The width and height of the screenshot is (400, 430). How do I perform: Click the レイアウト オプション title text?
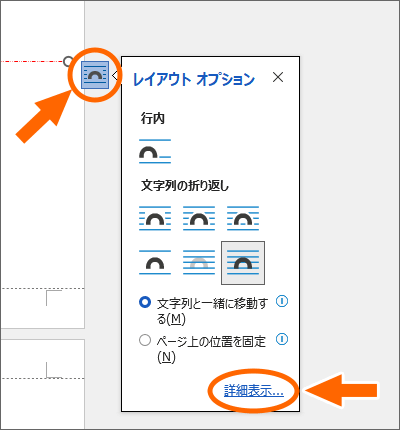tap(194, 79)
